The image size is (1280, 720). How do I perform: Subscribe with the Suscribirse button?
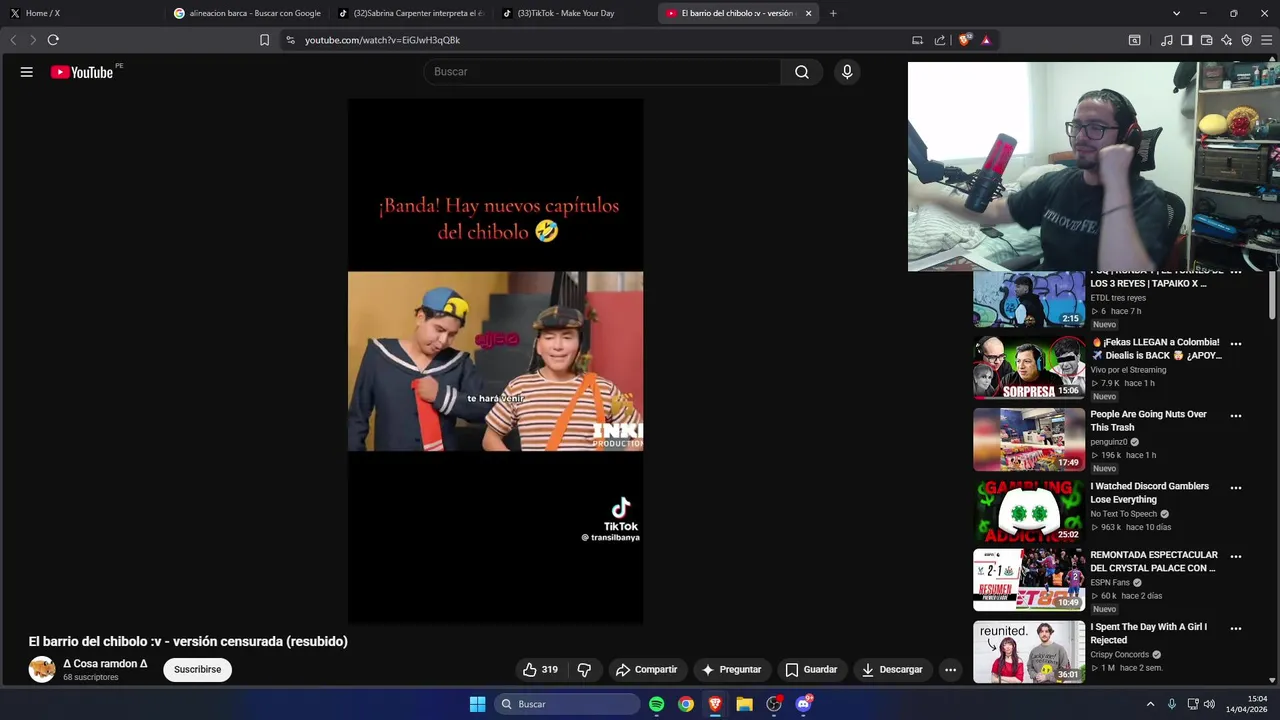coord(198,670)
